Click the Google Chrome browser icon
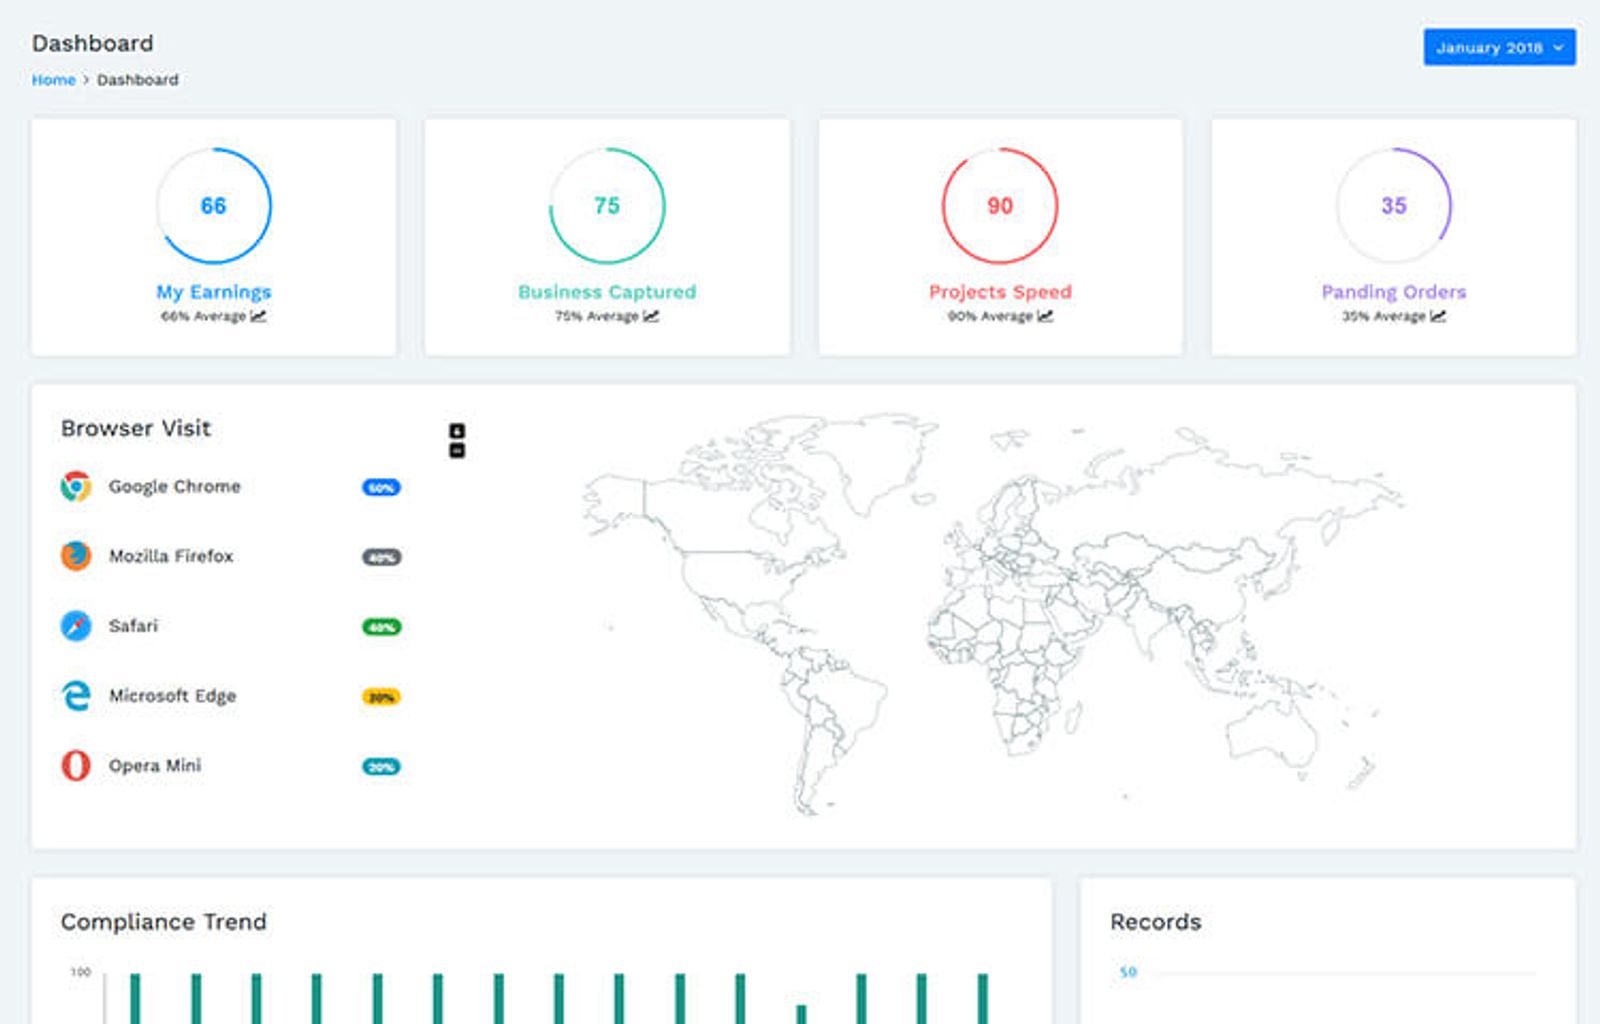 [76, 486]
